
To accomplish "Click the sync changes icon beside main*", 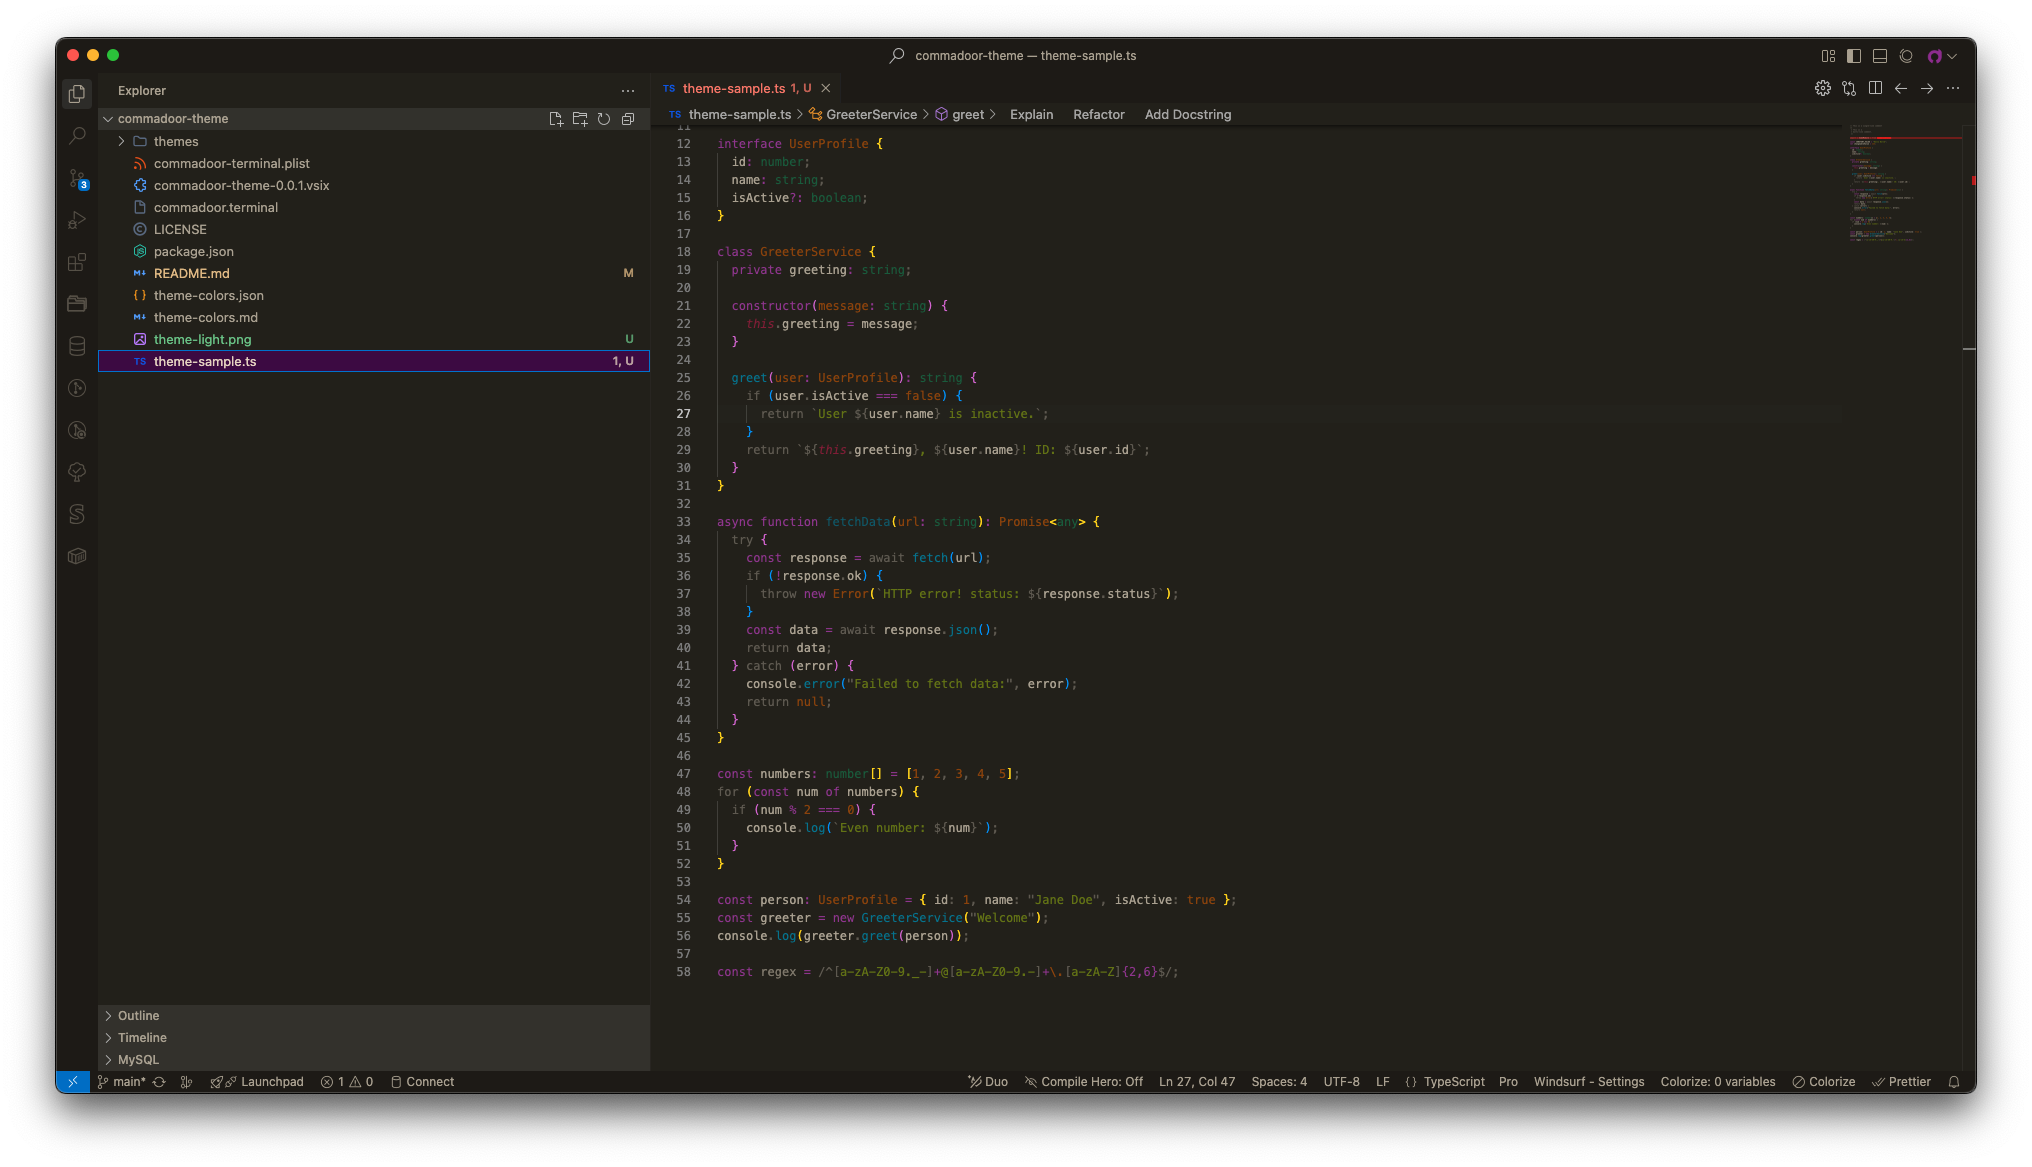I will [159, 1082].
